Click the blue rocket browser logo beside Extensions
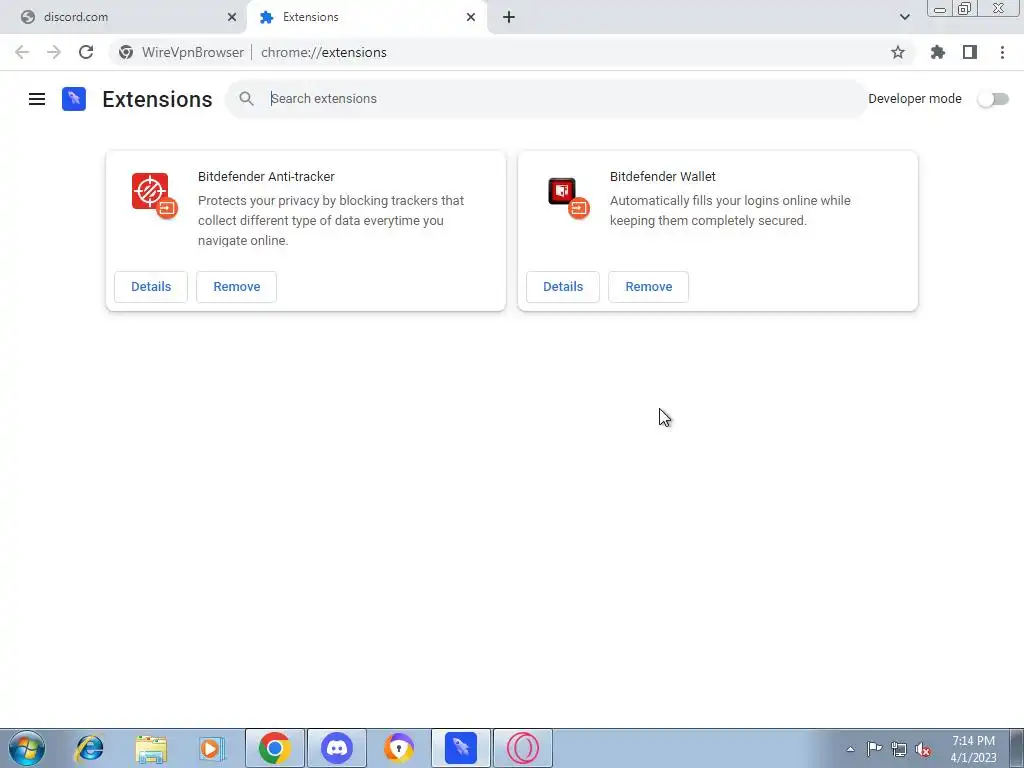The image size is (1024, 768). pyautogui.click(x=74, y=99)
